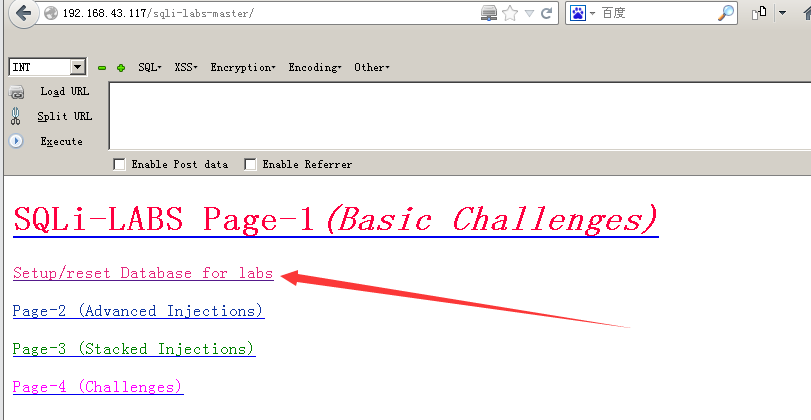Click the Split URL button label

[65, 116]
